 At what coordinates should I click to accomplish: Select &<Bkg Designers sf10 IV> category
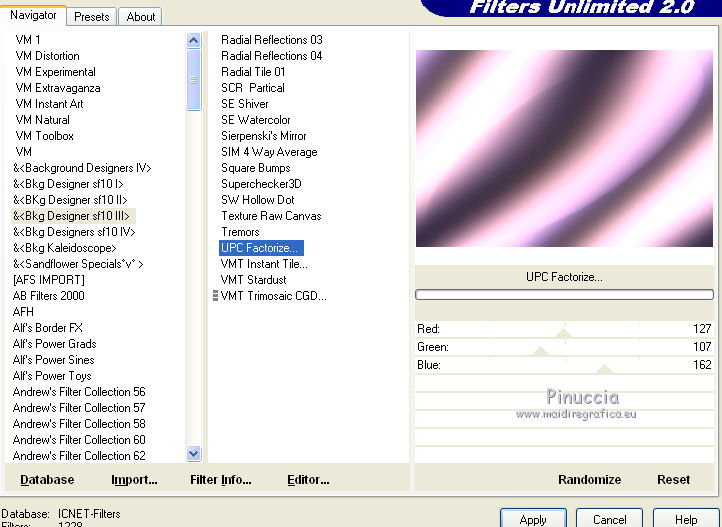[x=74, y=232]
